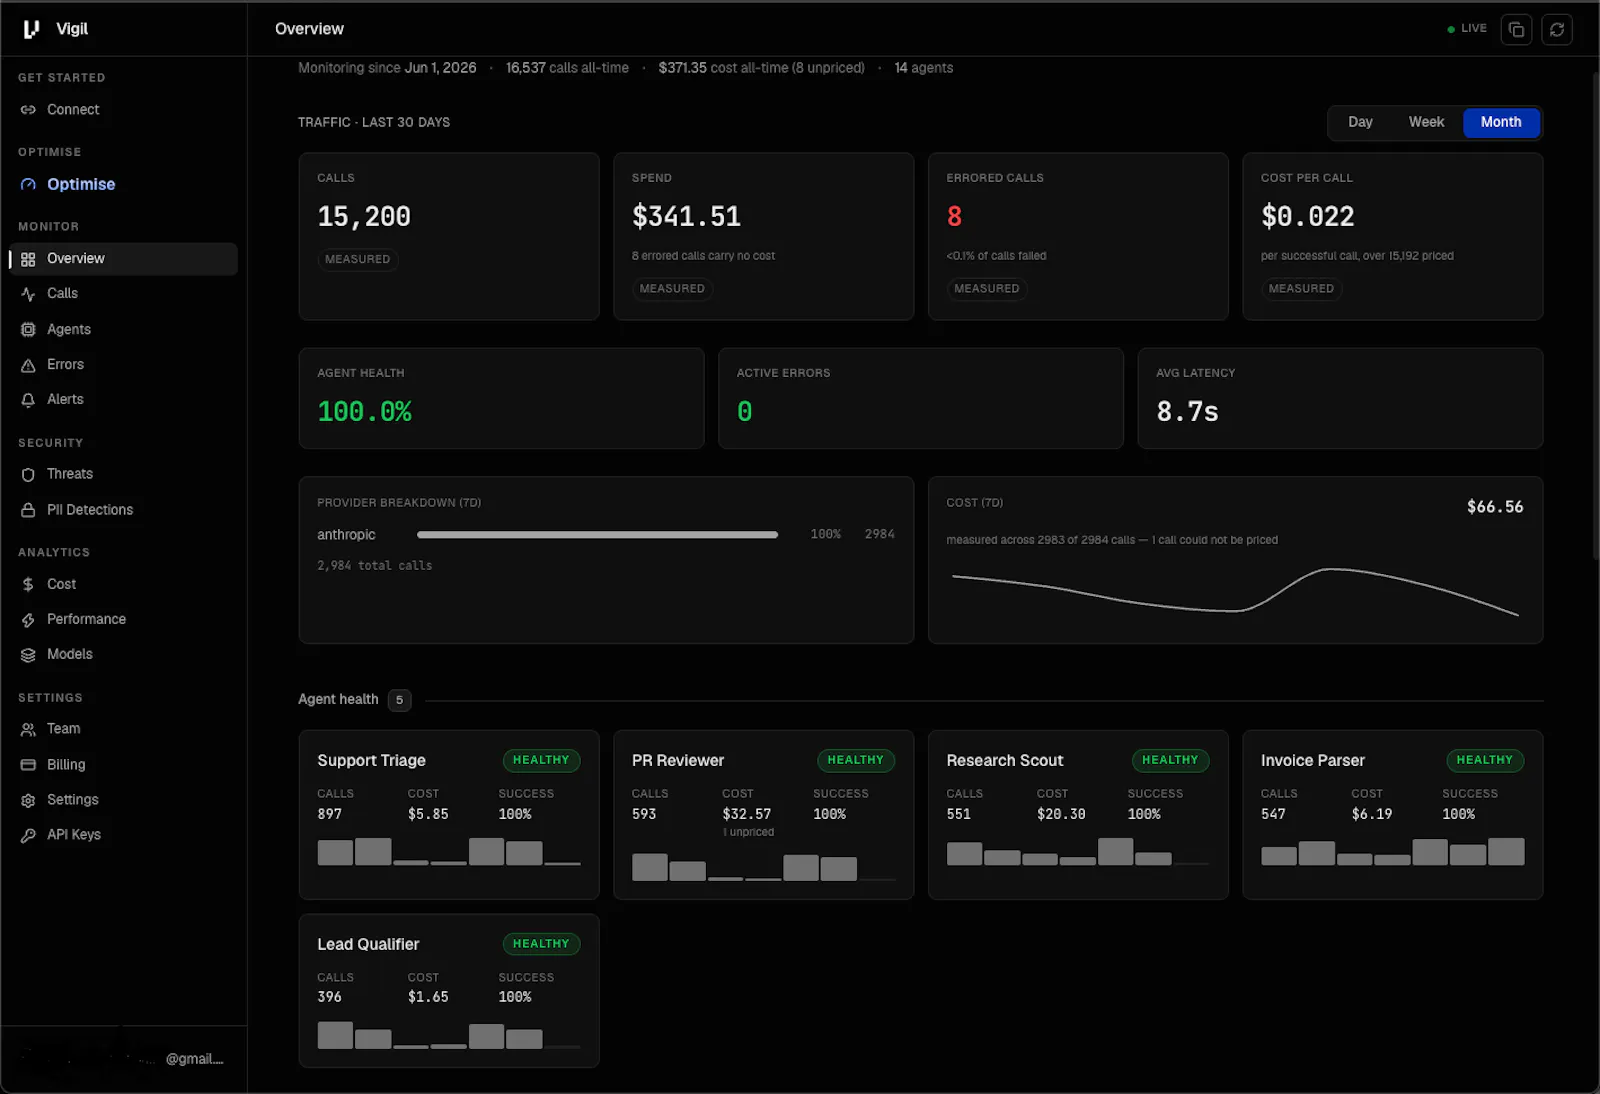Switch traffic range to Week
Viewport: 1600px width, 1094px height.
pos(1426,122)
